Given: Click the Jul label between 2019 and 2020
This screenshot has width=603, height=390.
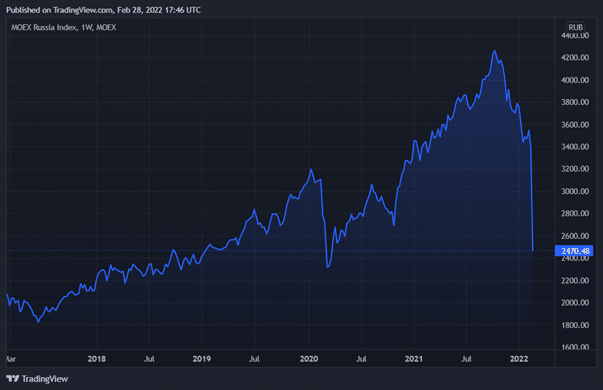Looking at the screenshot, I should tap(254, 359).
